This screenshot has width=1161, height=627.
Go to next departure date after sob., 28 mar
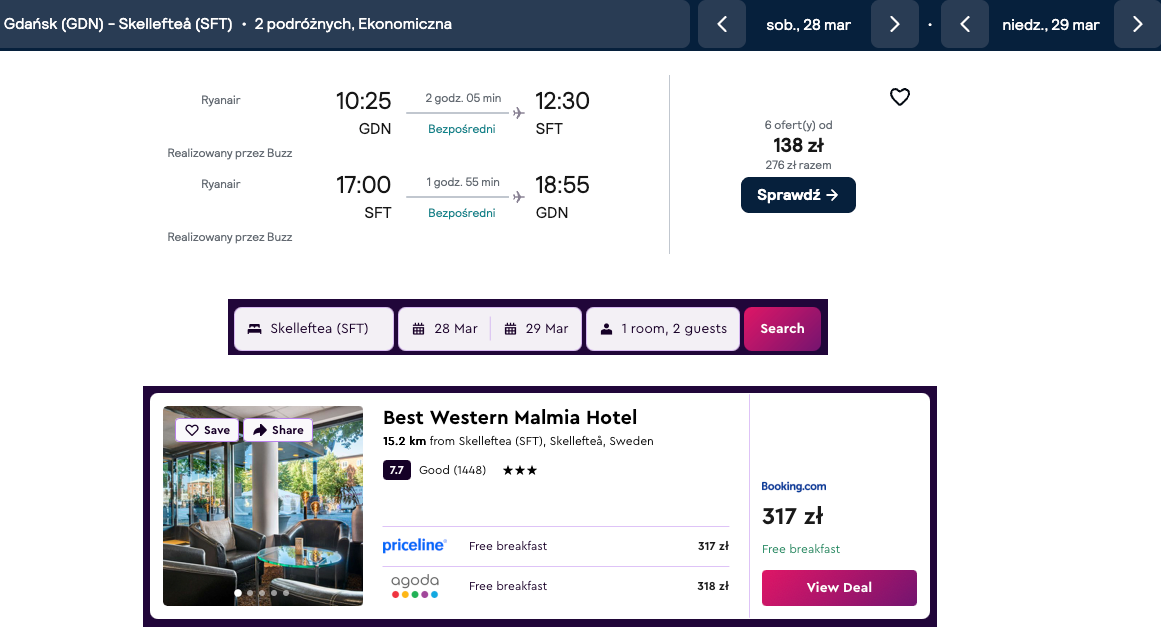tap(894, 25)
